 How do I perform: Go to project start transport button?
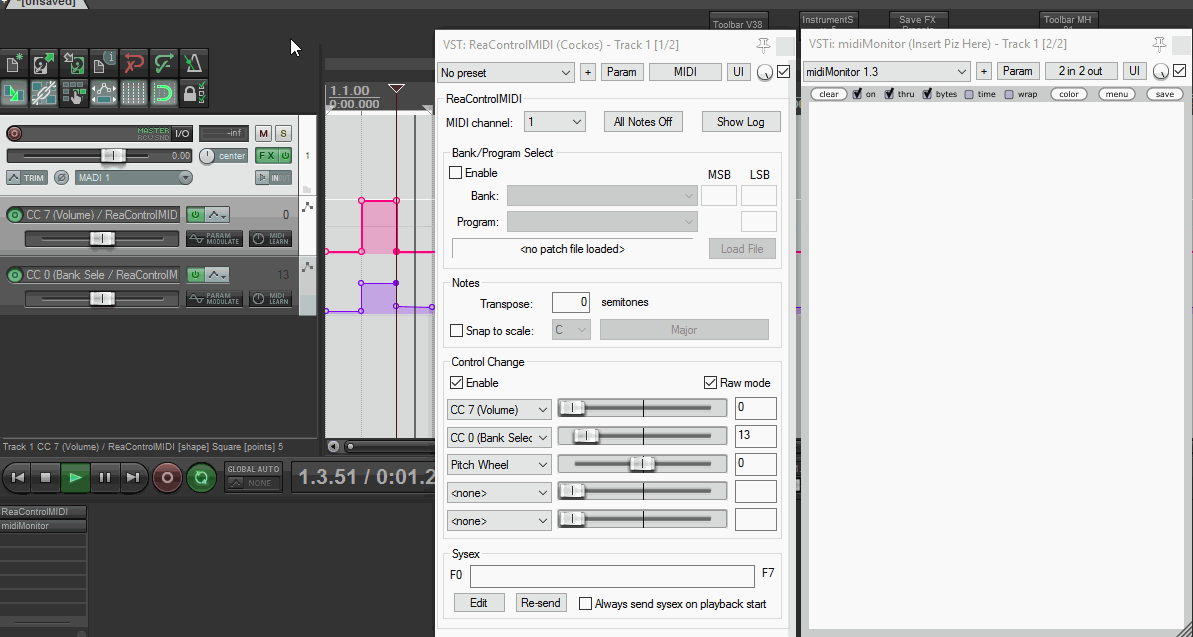[x=17, y=477]
